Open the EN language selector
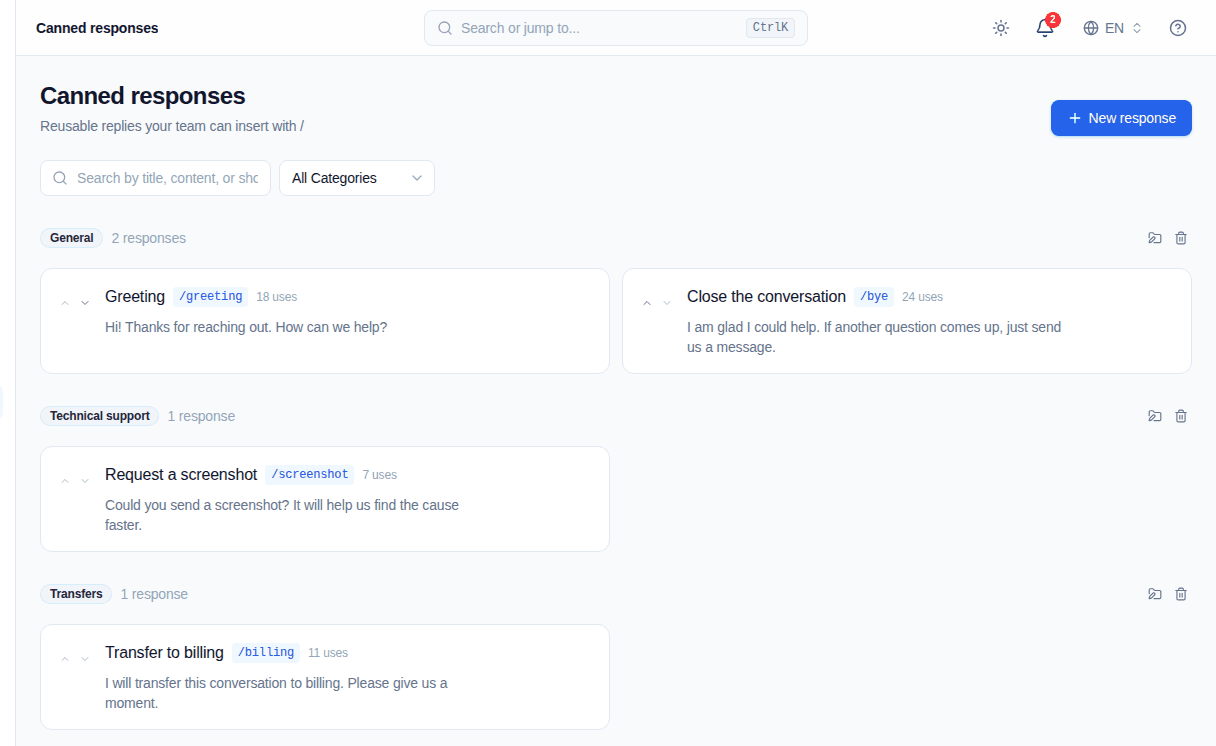The width and height of the screenshot is (1216, 746). (x=1112, y=28)
